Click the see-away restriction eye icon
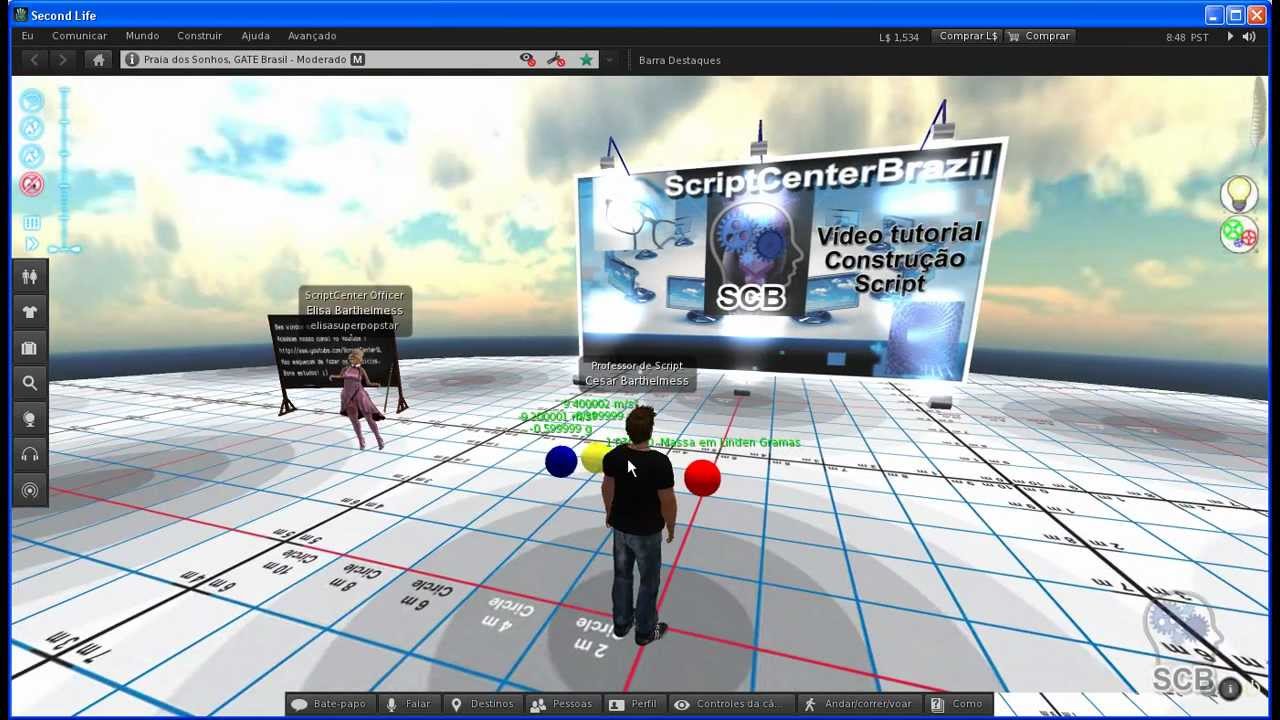This screenshot has height=720, width=1280. tap(527, 60)
